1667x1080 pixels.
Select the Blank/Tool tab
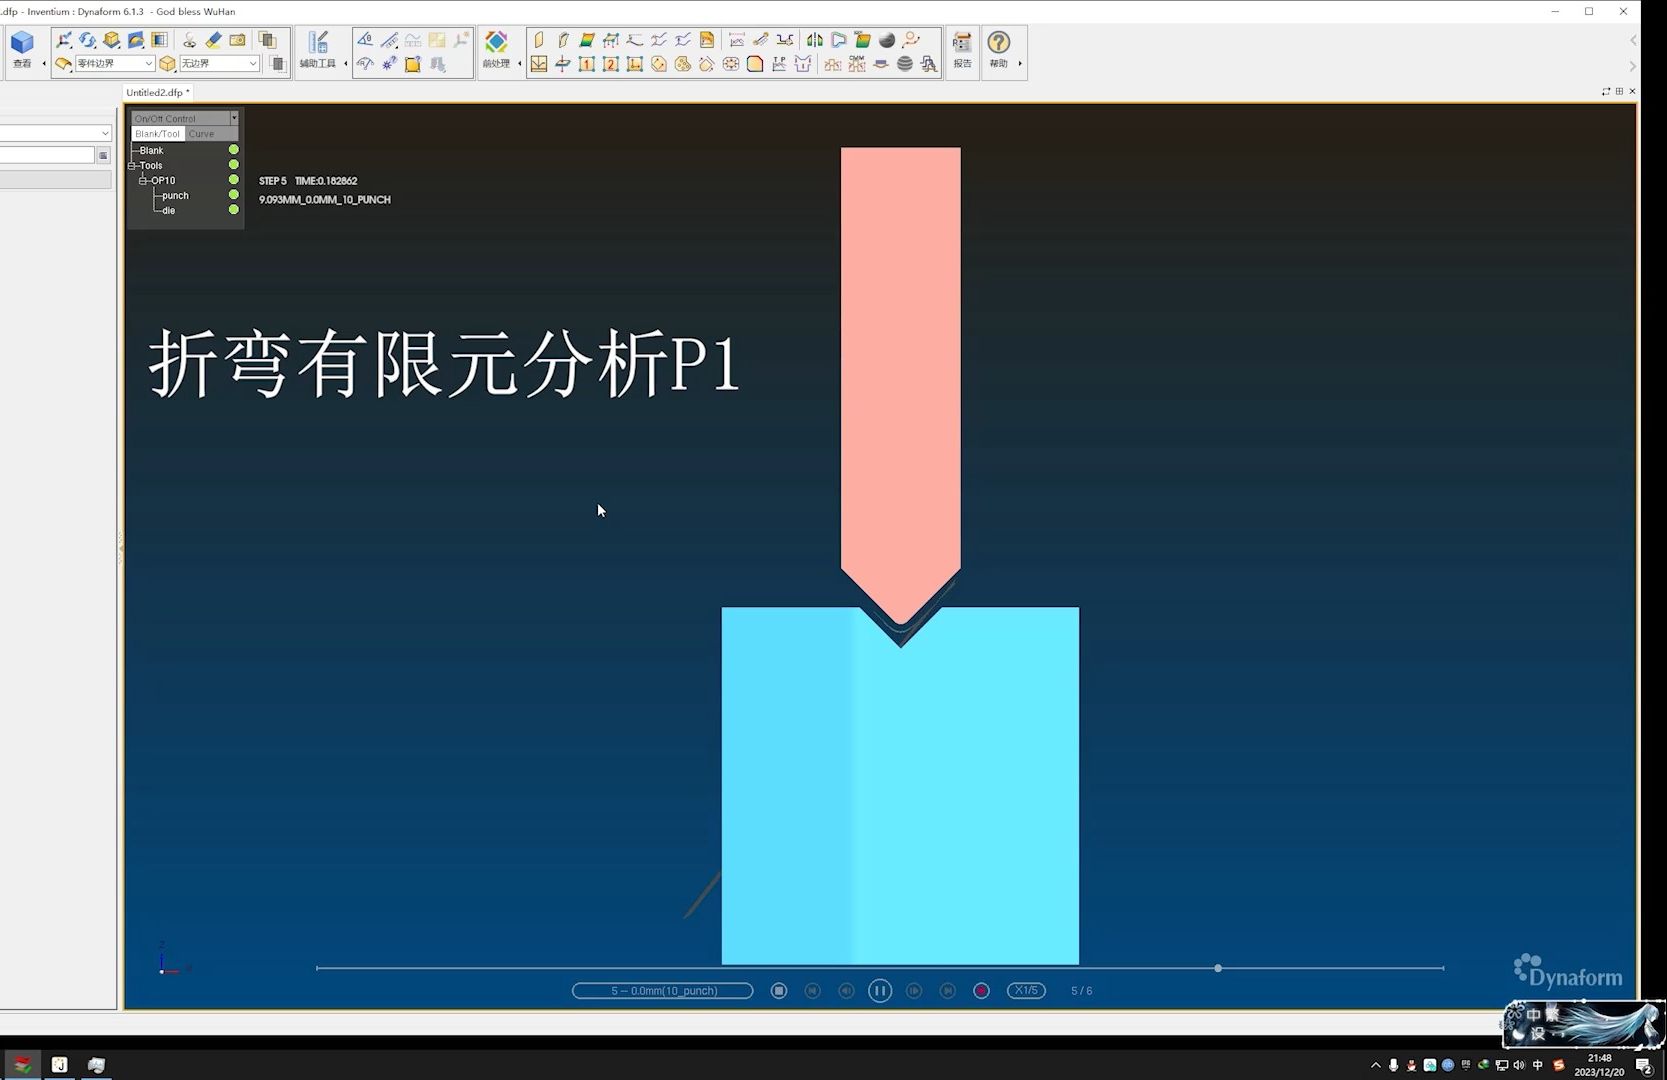(156, 133)
